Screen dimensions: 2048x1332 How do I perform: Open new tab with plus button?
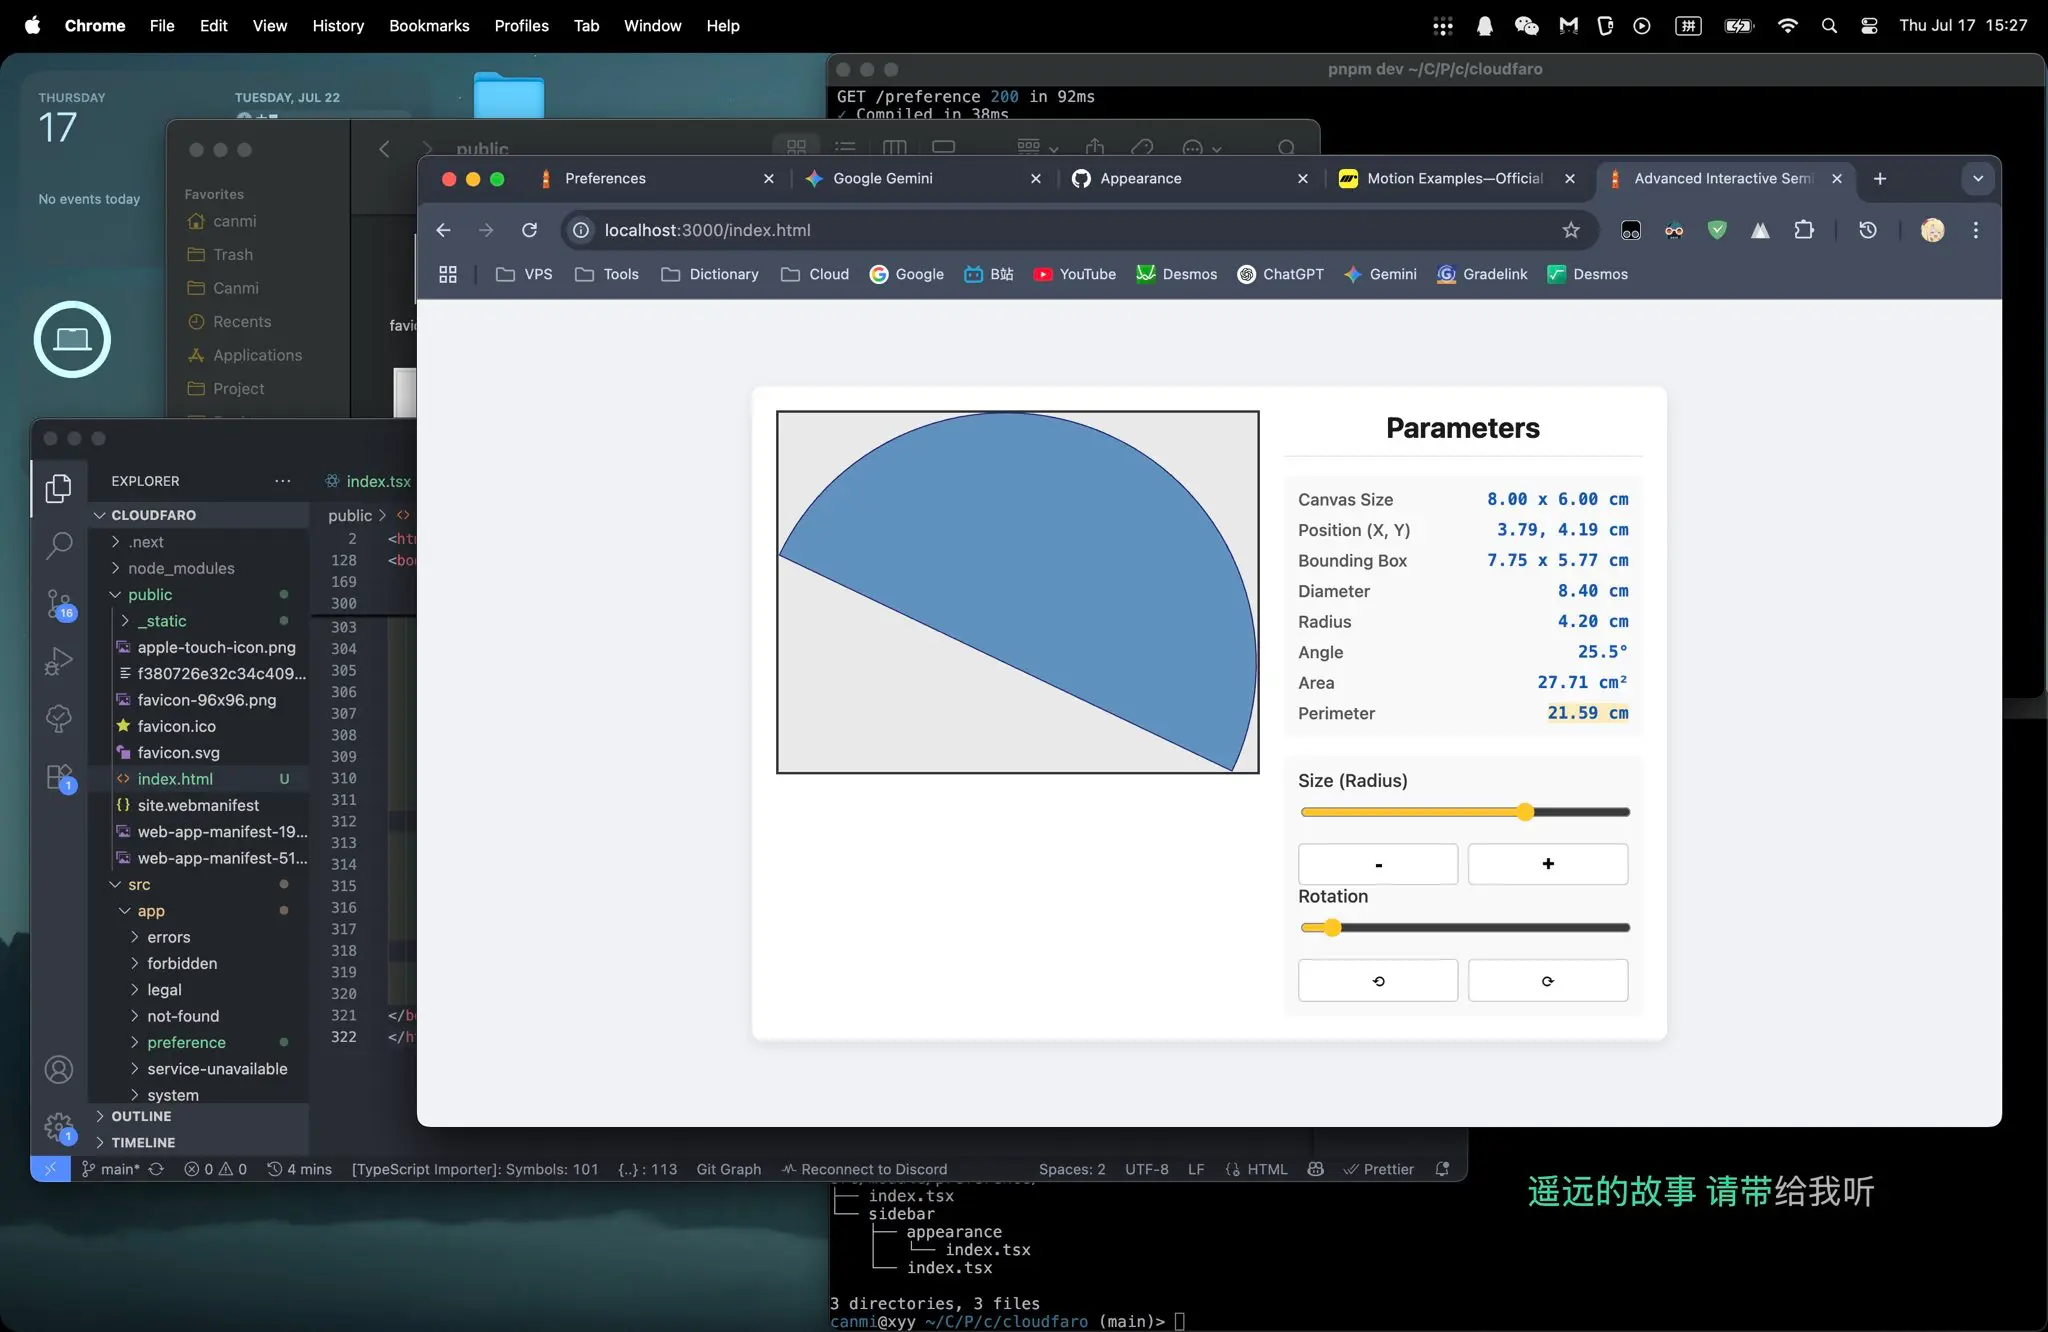coord(1880,178)
